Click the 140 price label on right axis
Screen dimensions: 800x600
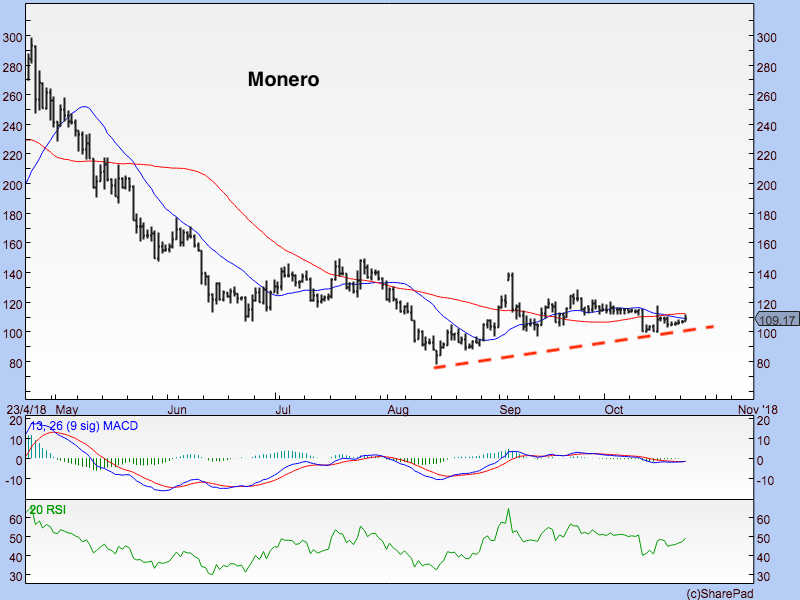pos(767,274)
